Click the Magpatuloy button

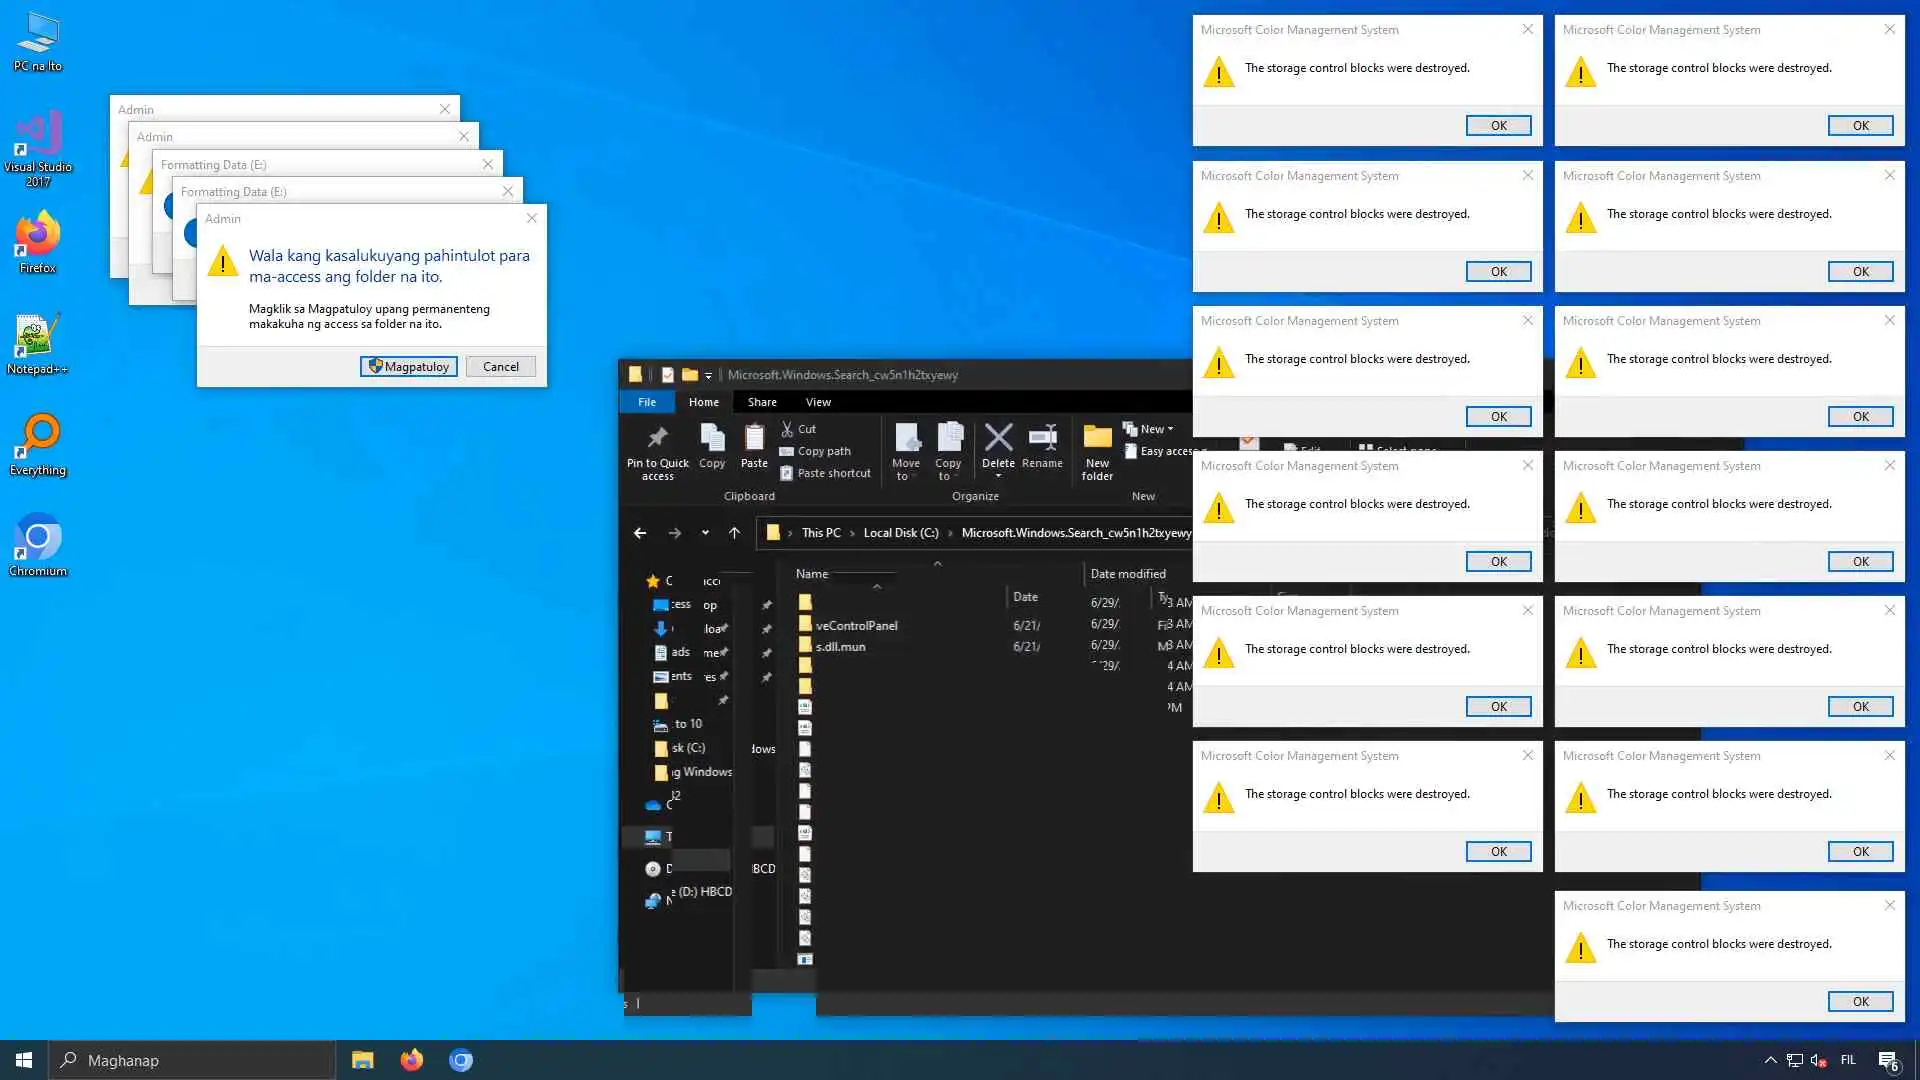pyautogui.click(x=409, y=367)
